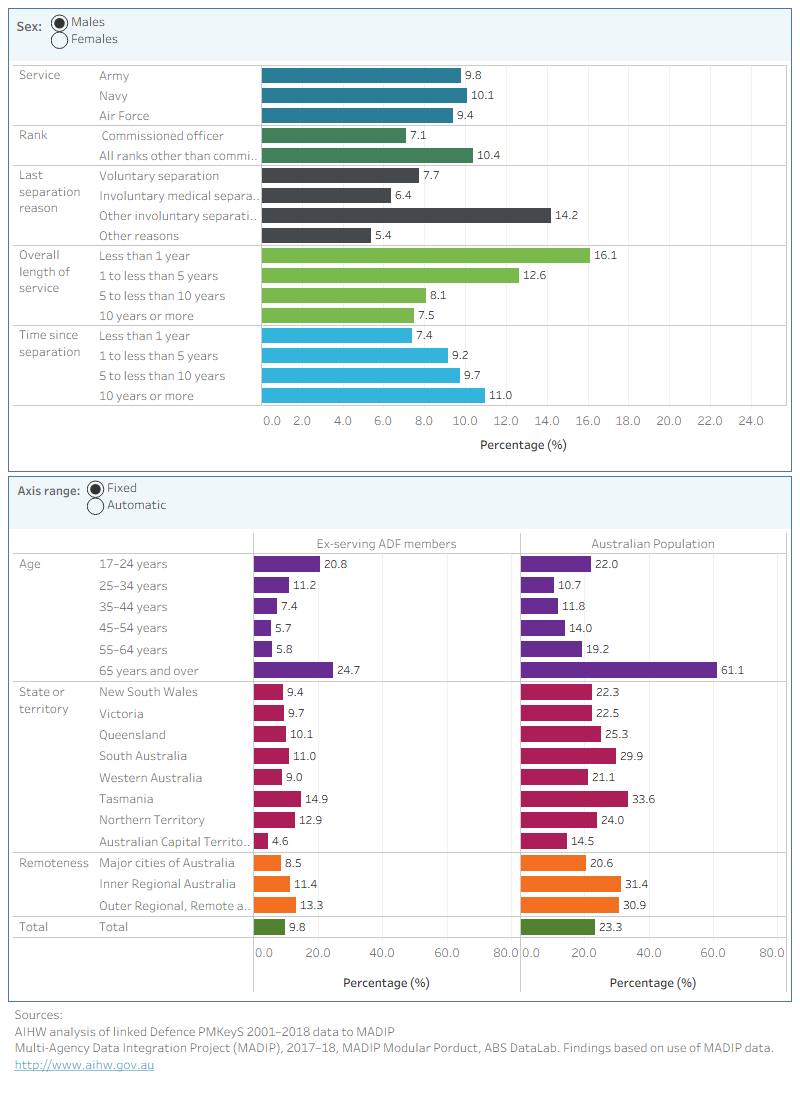Click the Navy bar showing 10.1
Image resolution: width=800 pixels, height=1100 pixels.
364,95
